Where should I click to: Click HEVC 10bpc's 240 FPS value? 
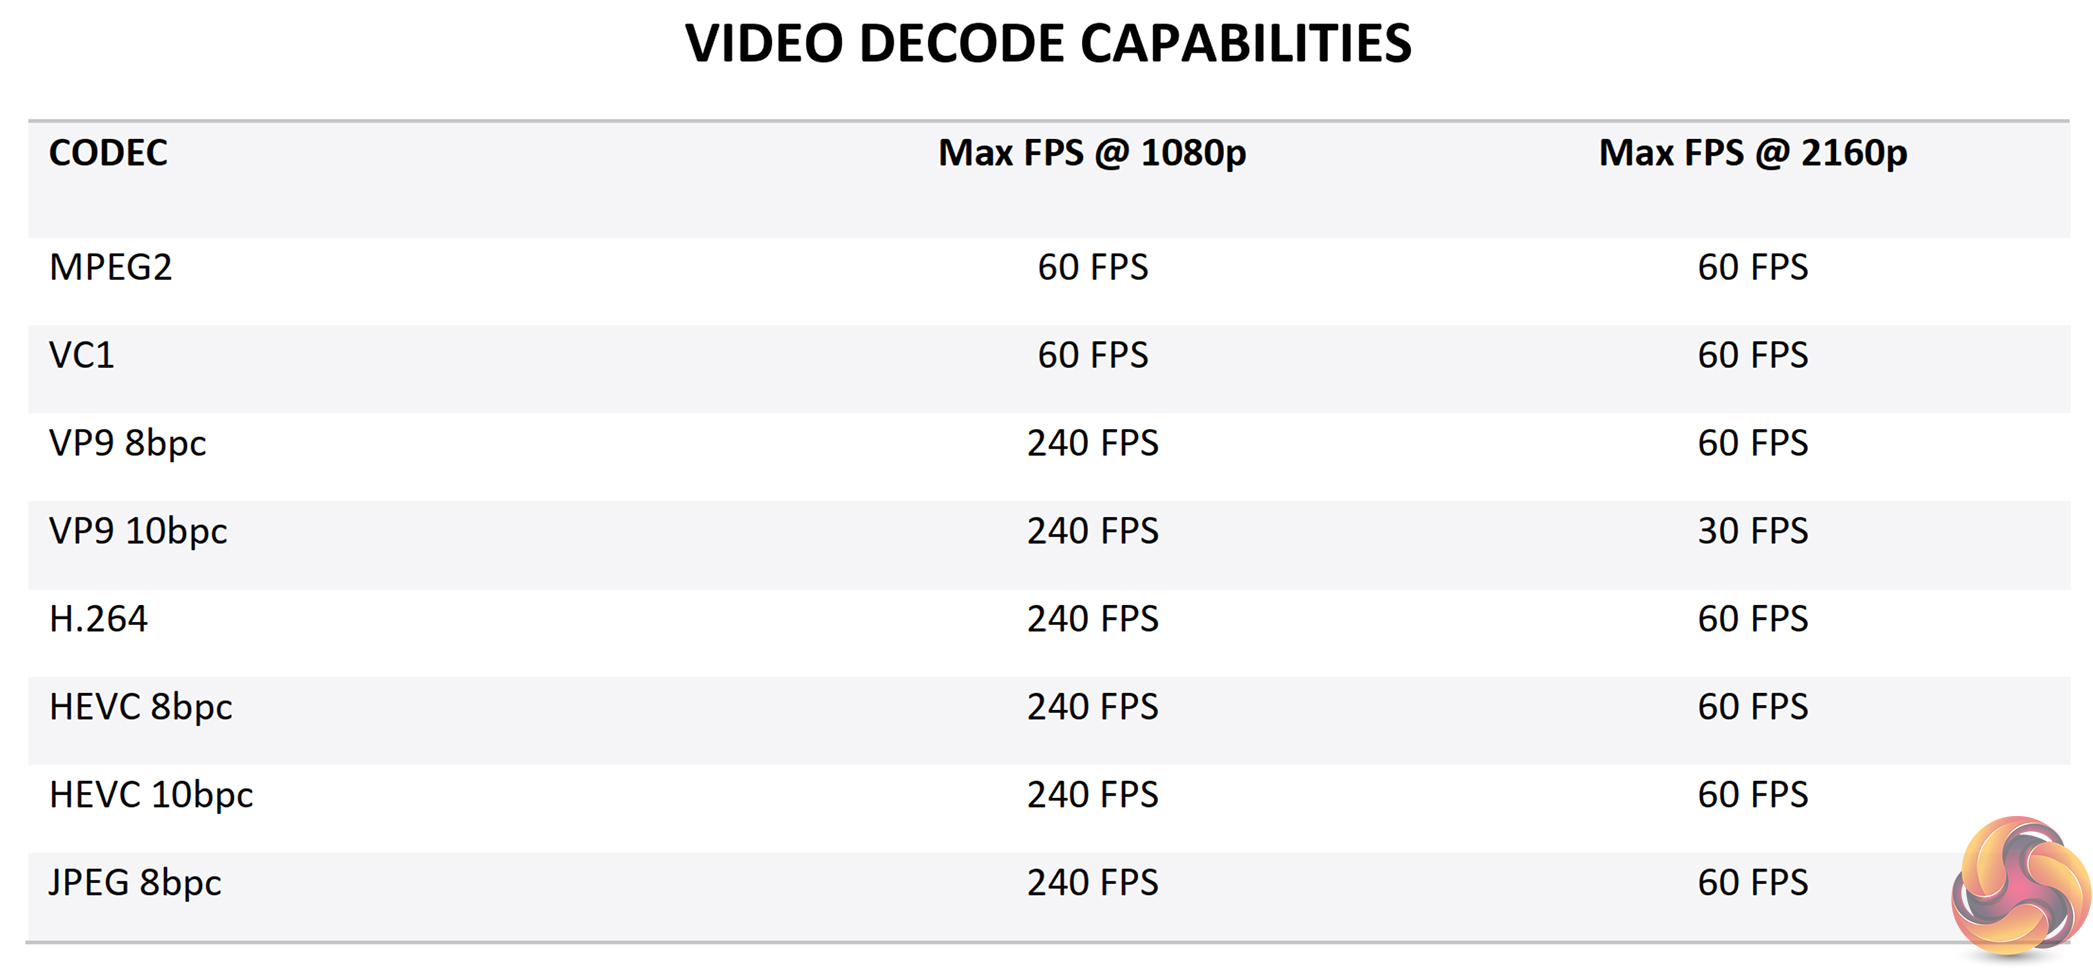1092,795
